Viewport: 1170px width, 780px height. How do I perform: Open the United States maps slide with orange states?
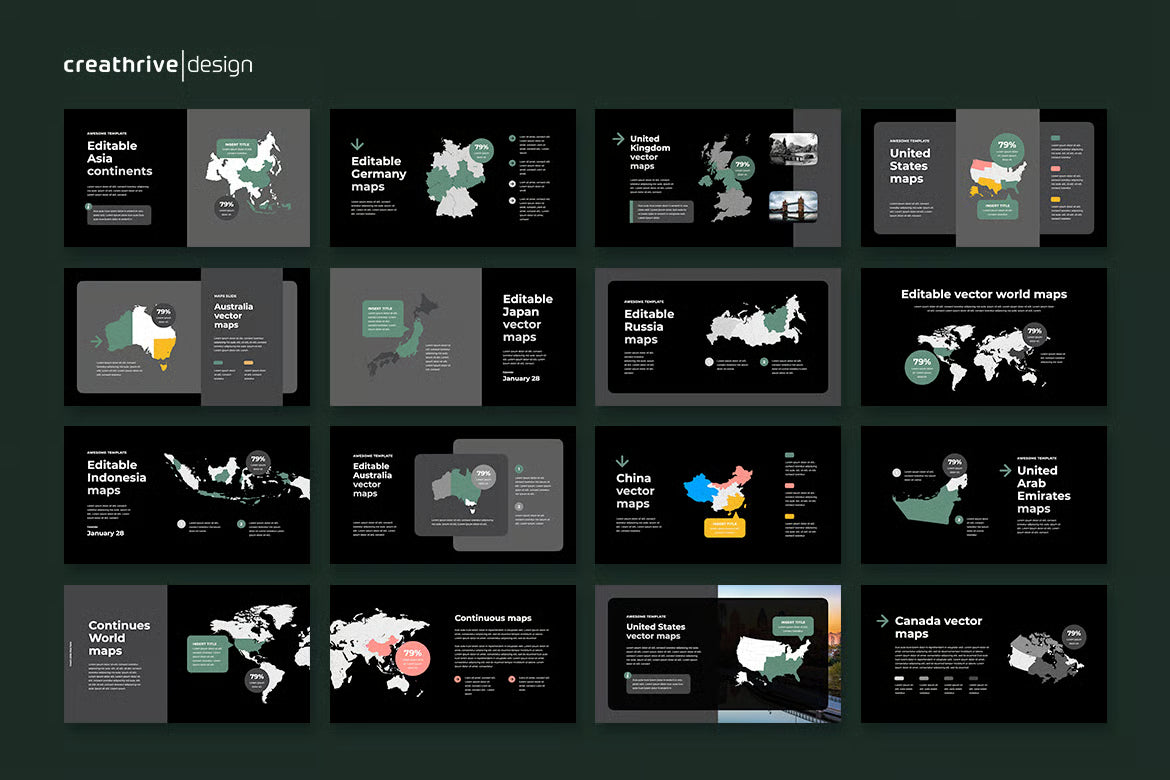(983, 178)
